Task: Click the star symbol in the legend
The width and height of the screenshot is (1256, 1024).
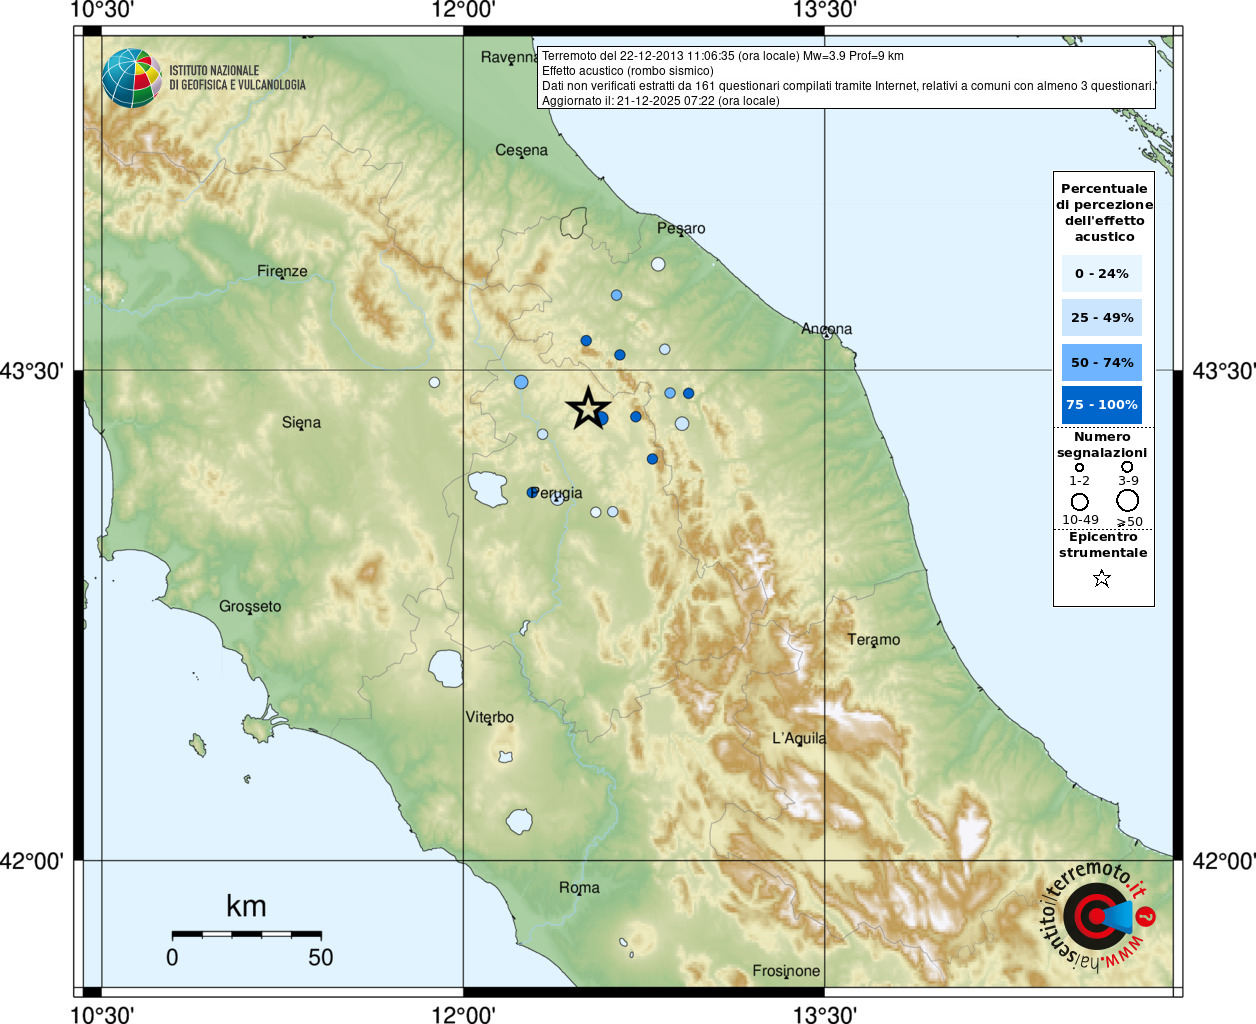Action: tap(1102, 578)
